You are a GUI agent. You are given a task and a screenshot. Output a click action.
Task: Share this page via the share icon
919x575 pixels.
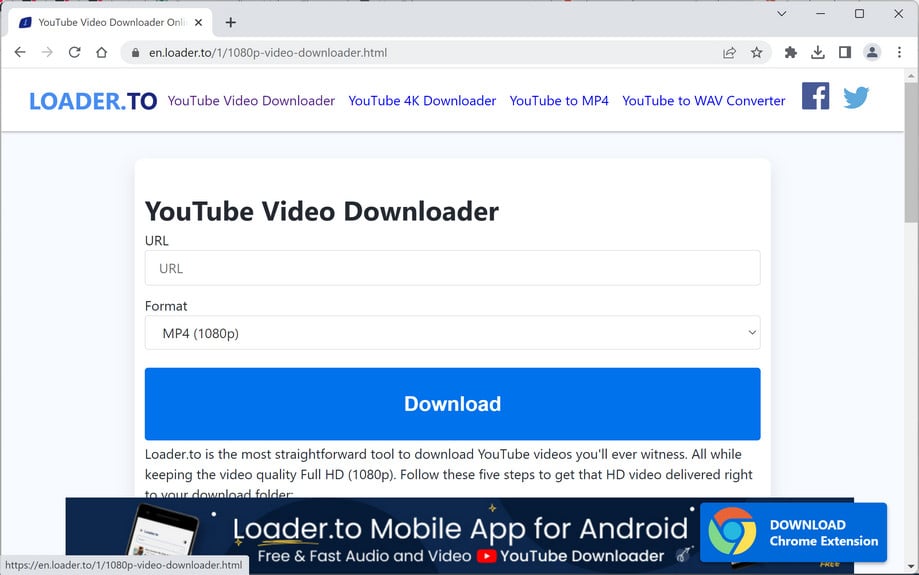(x=729, y=53)
